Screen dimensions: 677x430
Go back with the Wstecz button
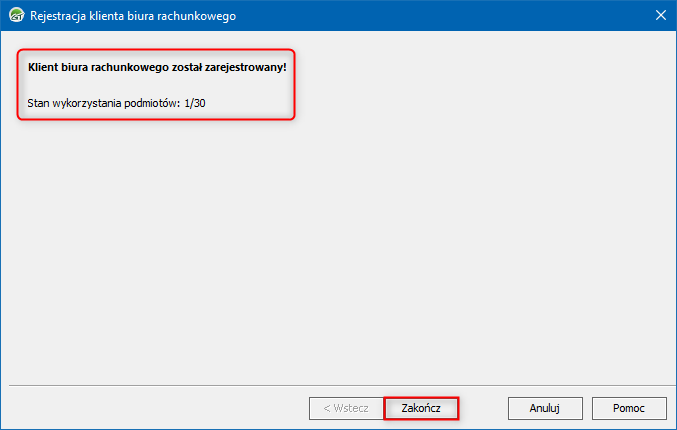346,408
